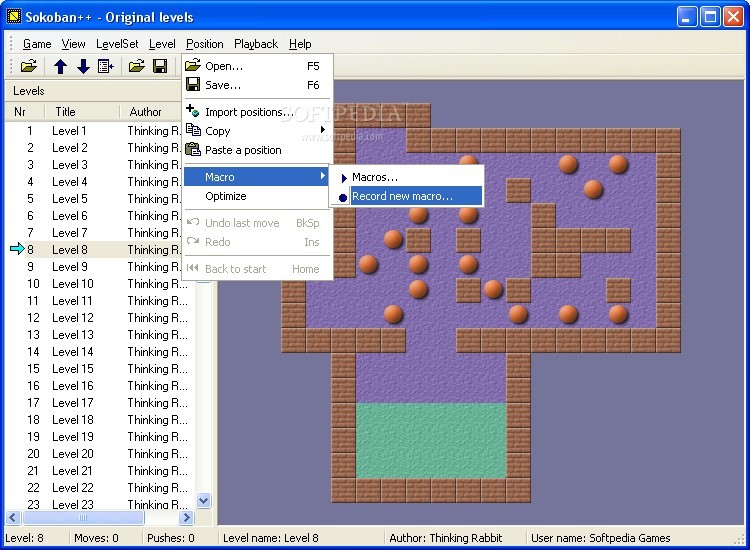Select Level 2 in the list

click(94, 148)
